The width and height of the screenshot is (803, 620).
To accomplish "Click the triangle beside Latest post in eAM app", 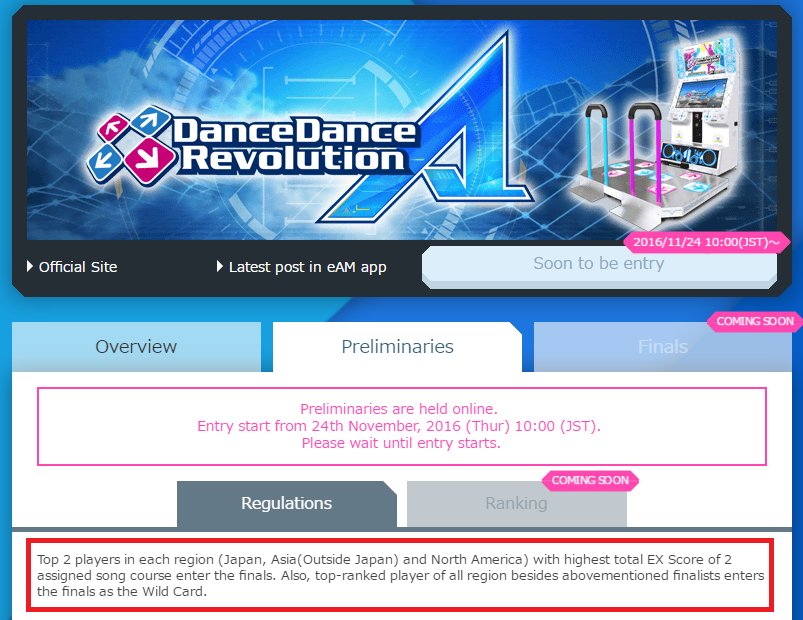I will (220, 266).
